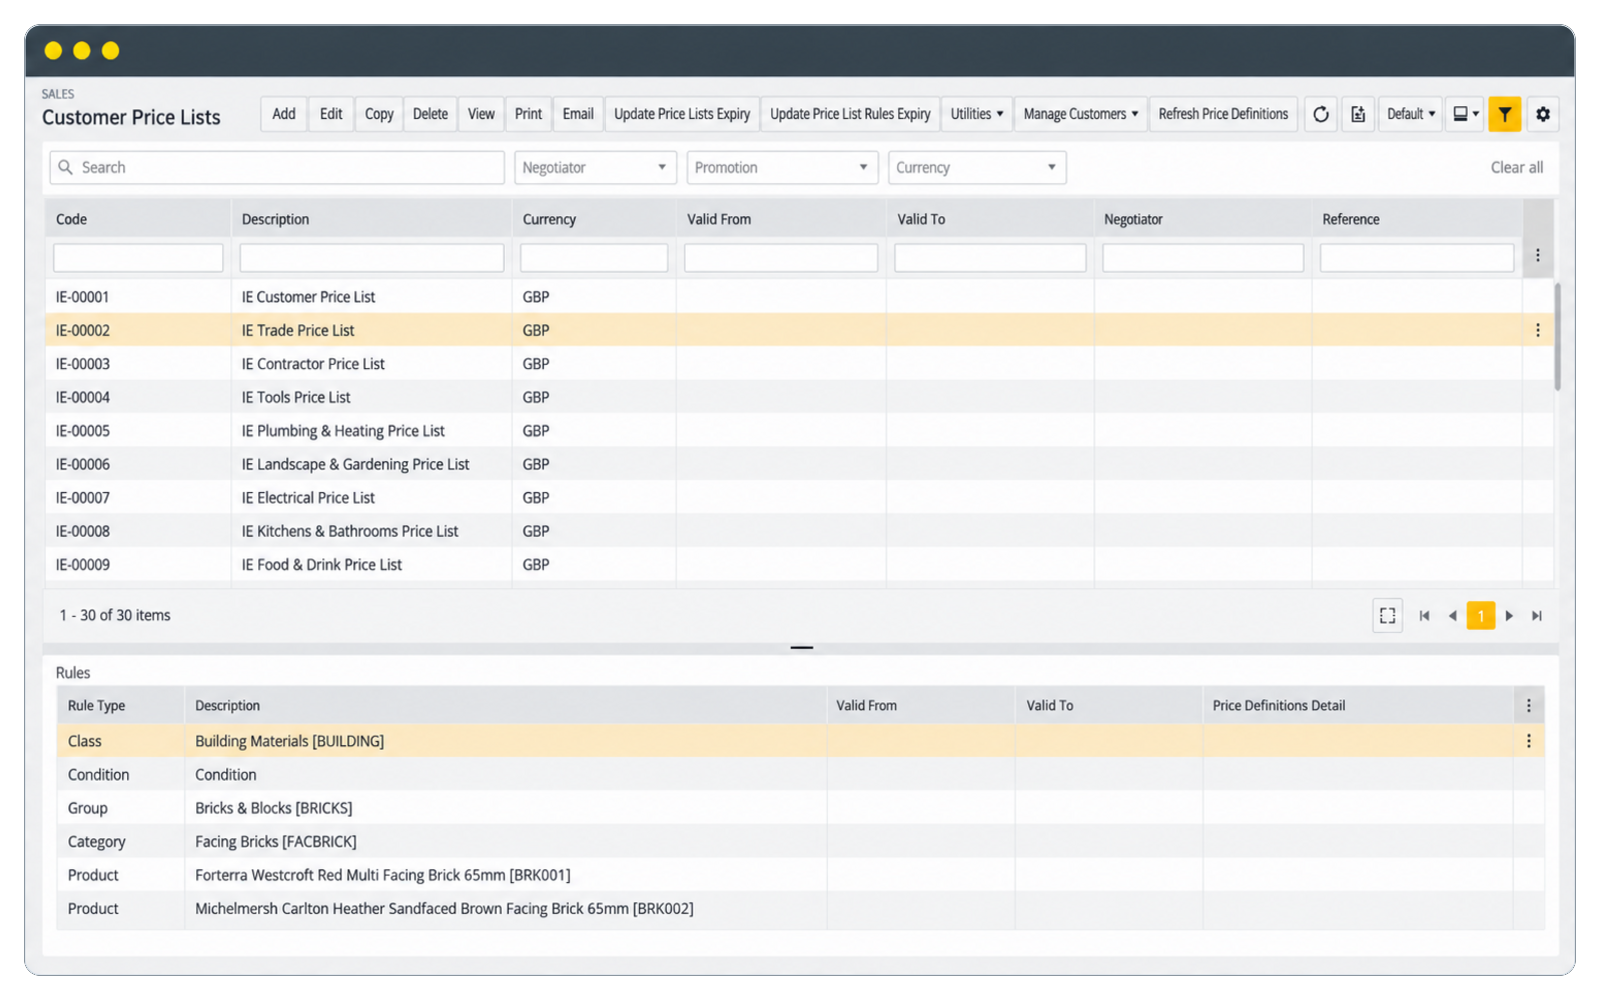Go to the previous page arrow
This screenshot has height=1000, width=1600.
click(1452, 616)
